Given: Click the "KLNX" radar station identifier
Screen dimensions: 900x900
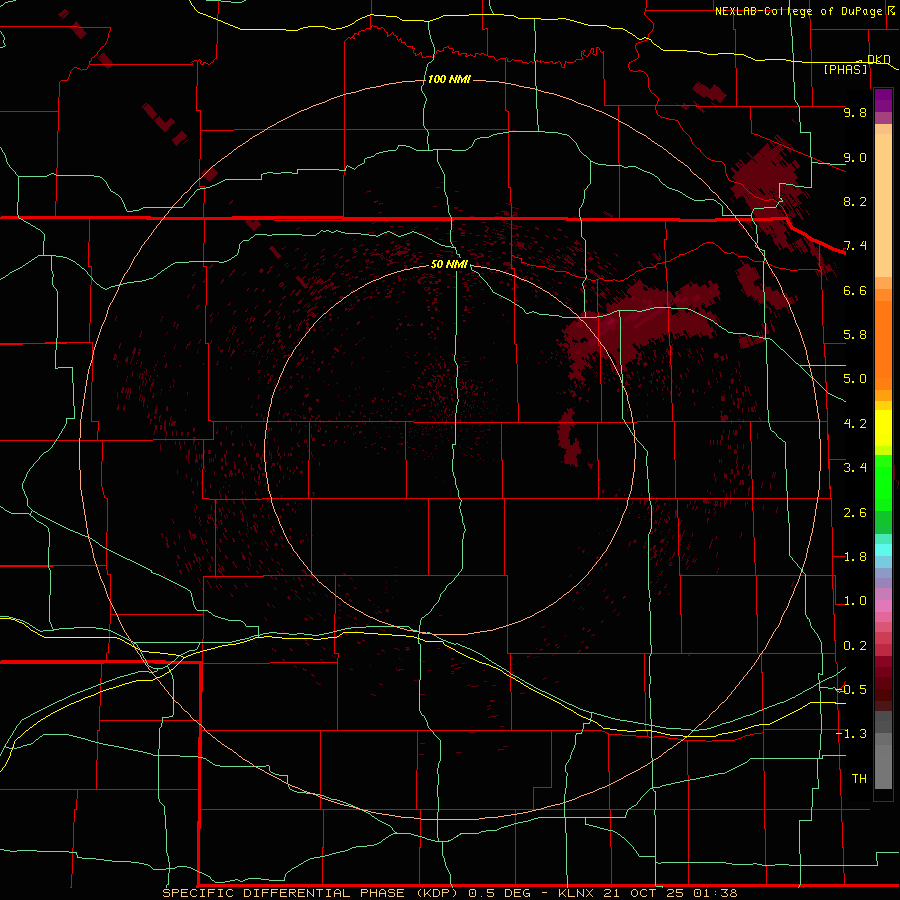Looking at the screenshot, I should pos(578,893).
